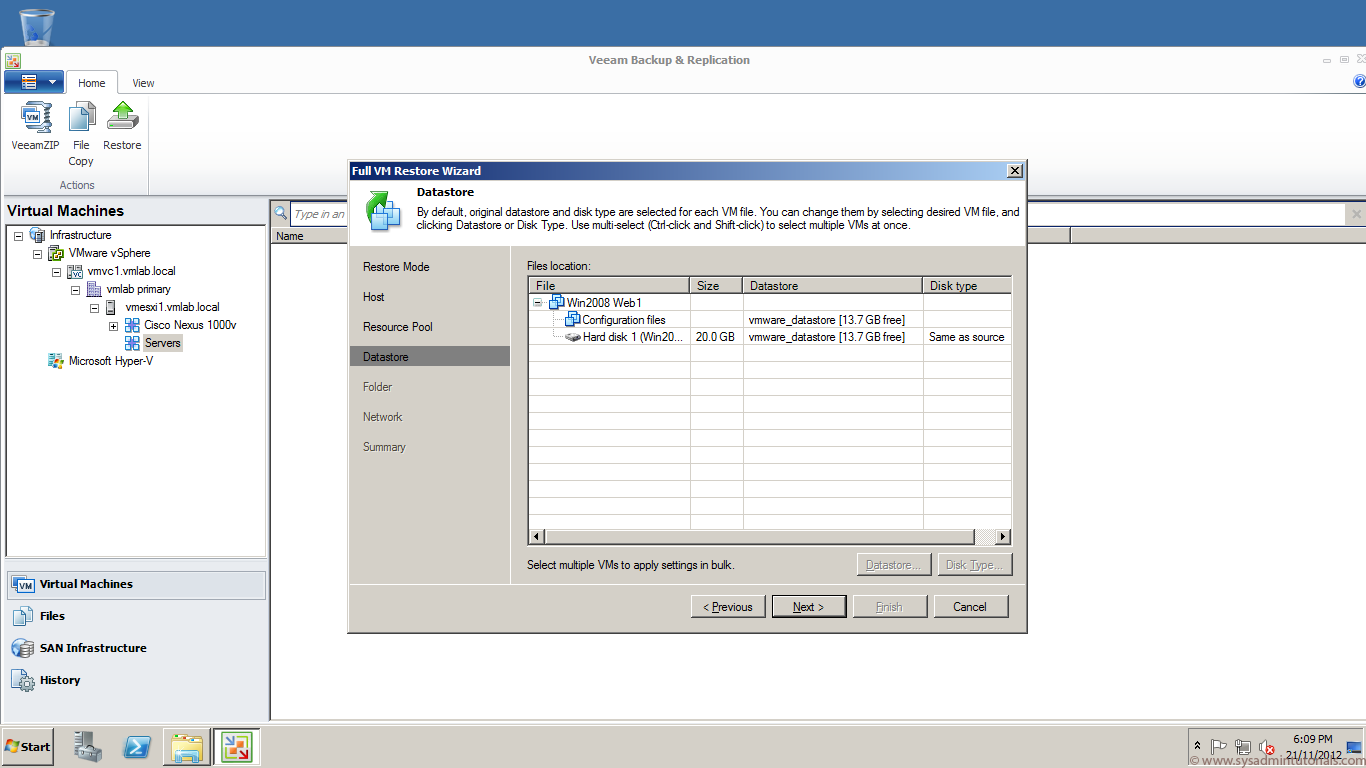1366x768 pixels.
Task: Click the Infrastructure node icon
Action: (x=37, y=235)
